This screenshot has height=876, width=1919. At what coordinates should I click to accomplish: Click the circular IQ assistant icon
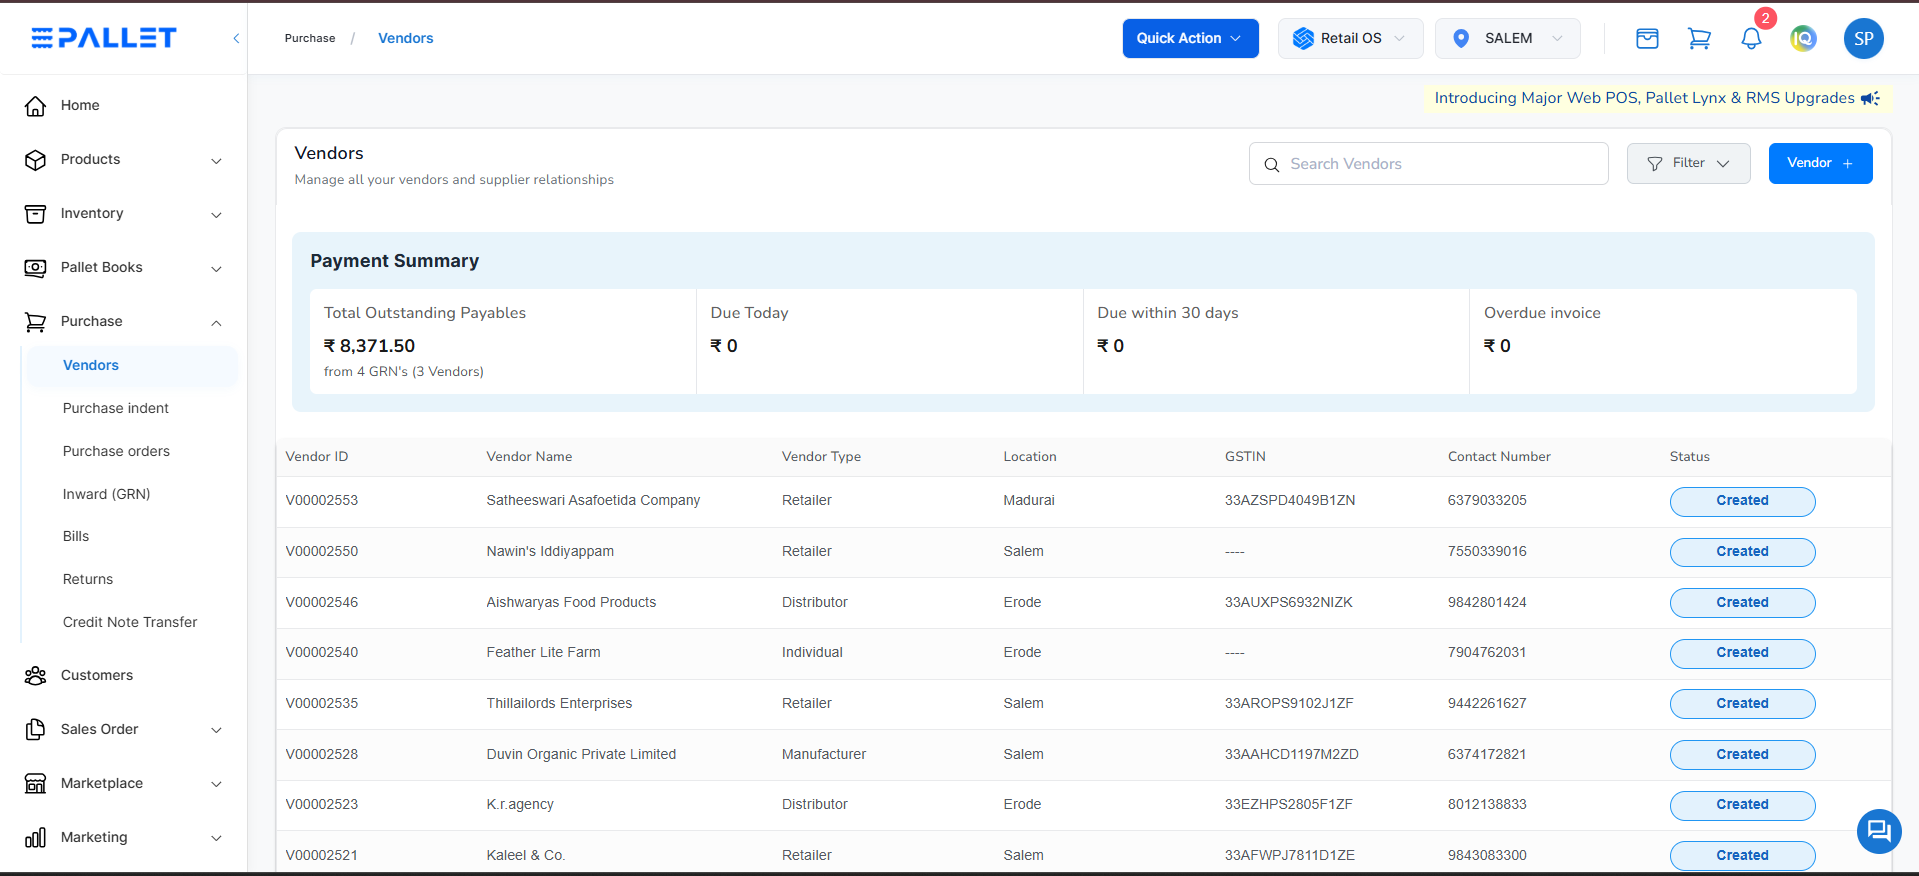pos(1803,39)
